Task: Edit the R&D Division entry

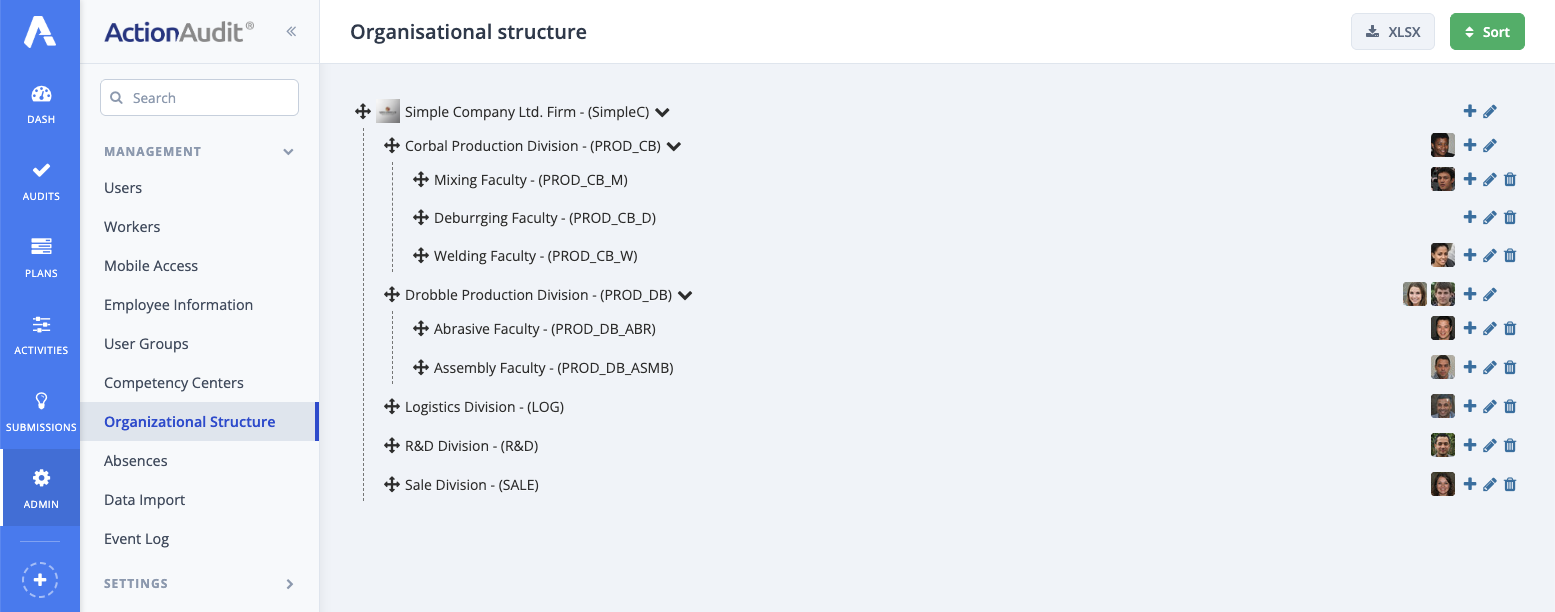Action: coord(1490,445)
